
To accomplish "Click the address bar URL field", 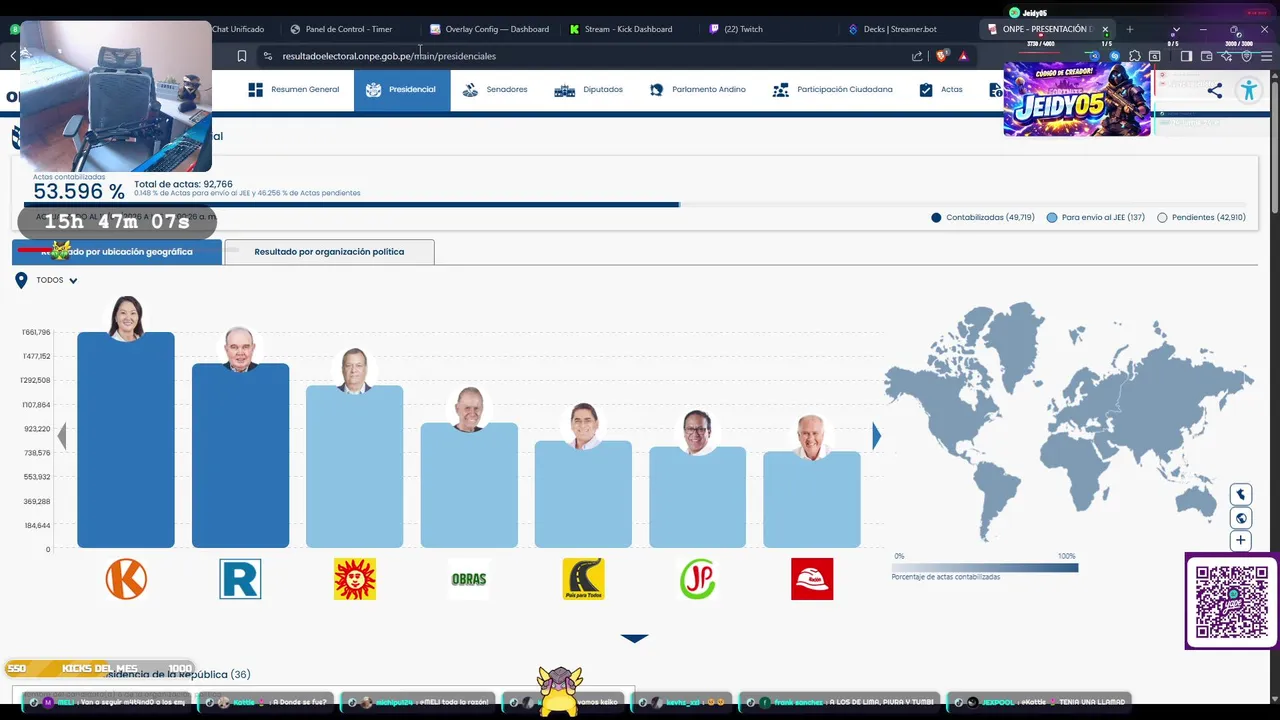I will click(x=590, y=56).
